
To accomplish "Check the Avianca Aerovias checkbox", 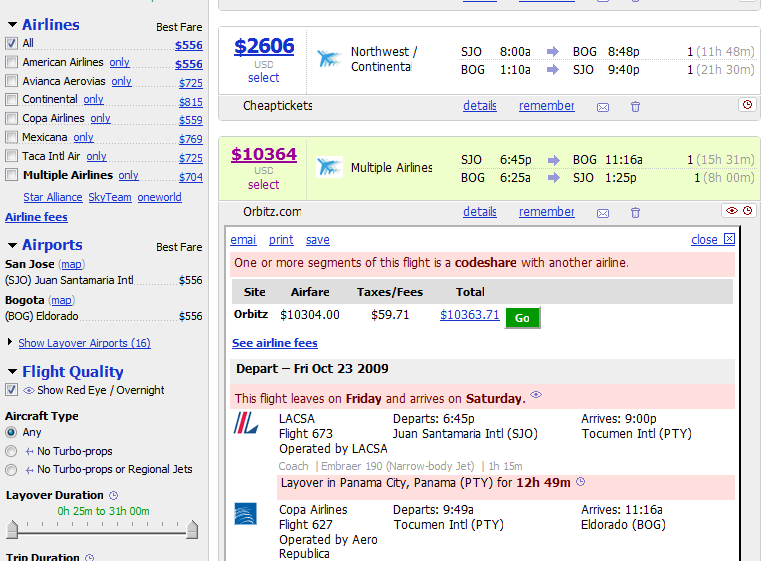I will (11, 80).
